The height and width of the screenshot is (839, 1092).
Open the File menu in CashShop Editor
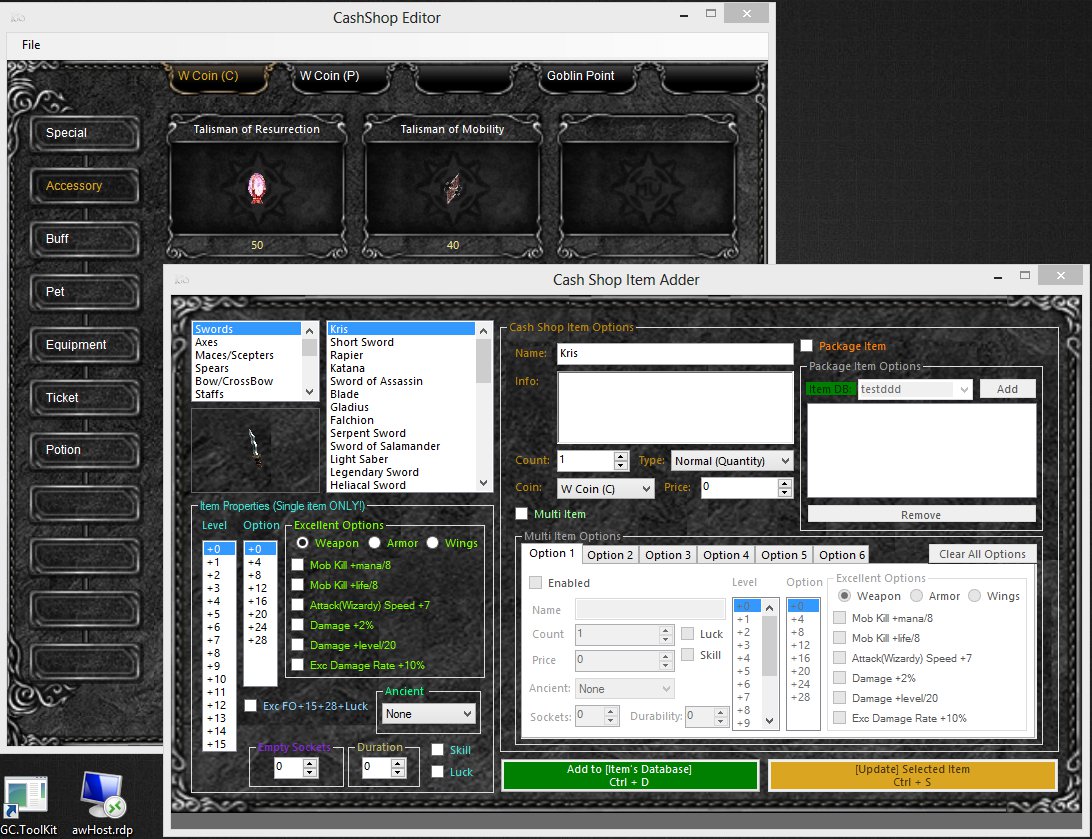pyautogui.click(x=31, y=45)
